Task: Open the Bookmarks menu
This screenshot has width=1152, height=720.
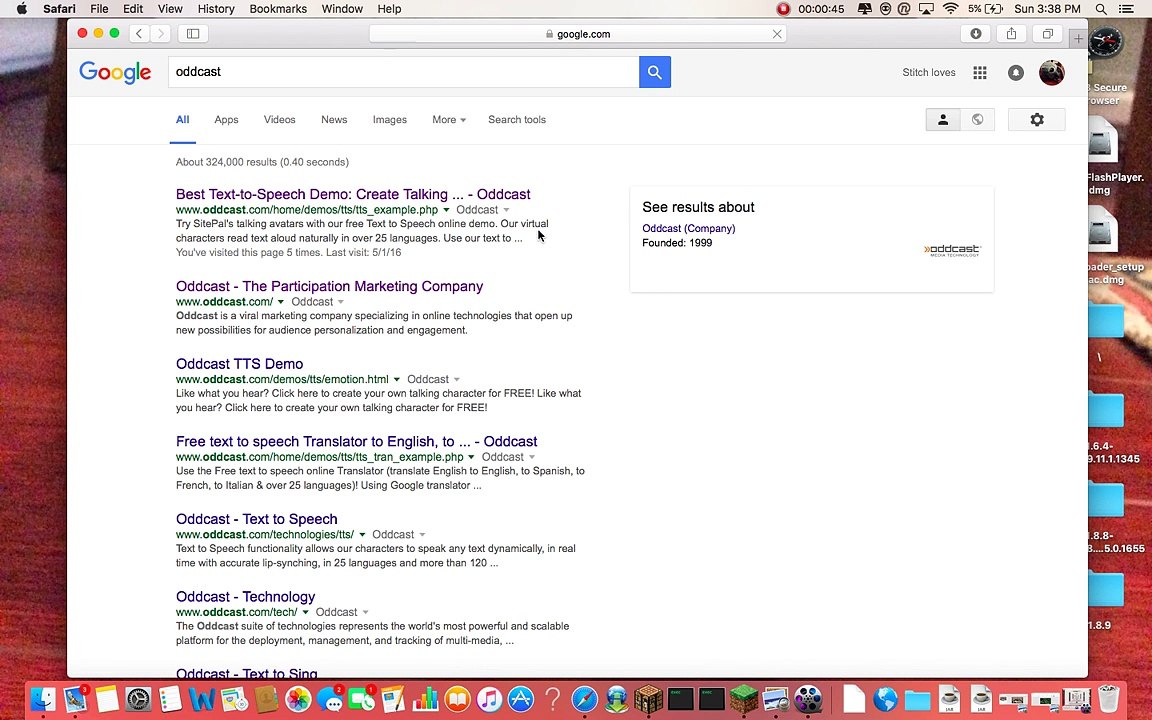Action: pos(278,9)
